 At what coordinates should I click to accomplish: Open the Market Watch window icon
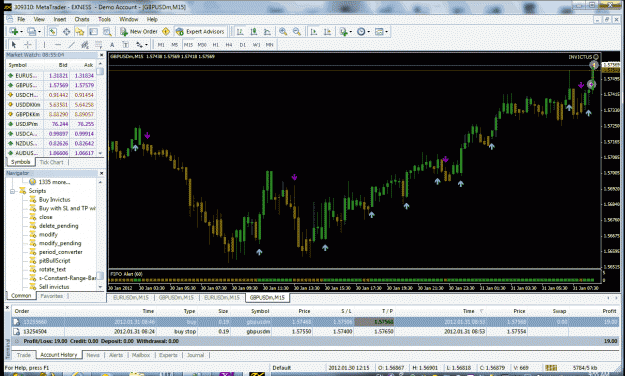pyautogui.click(x=53, y=31)
